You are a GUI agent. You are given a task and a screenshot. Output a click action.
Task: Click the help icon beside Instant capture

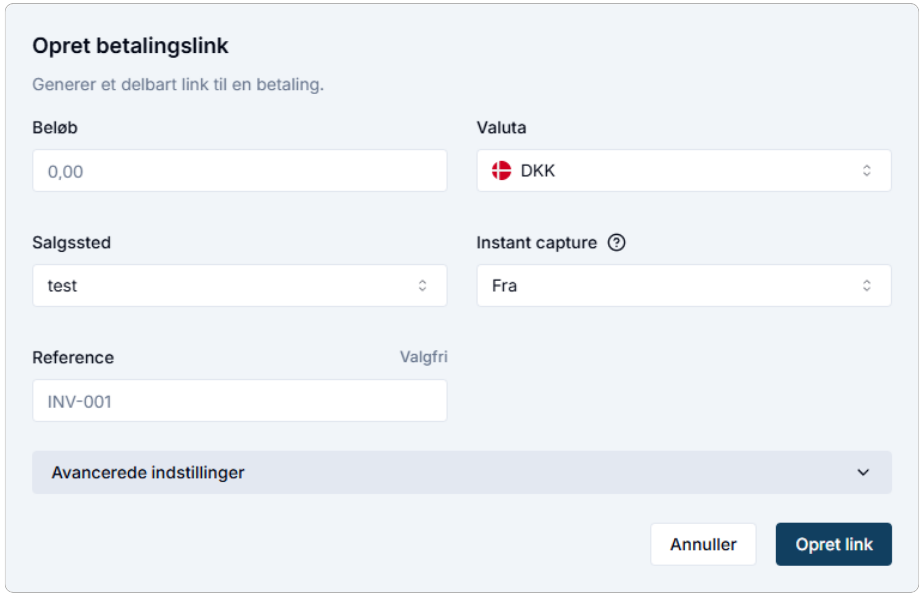click(616, 242)
